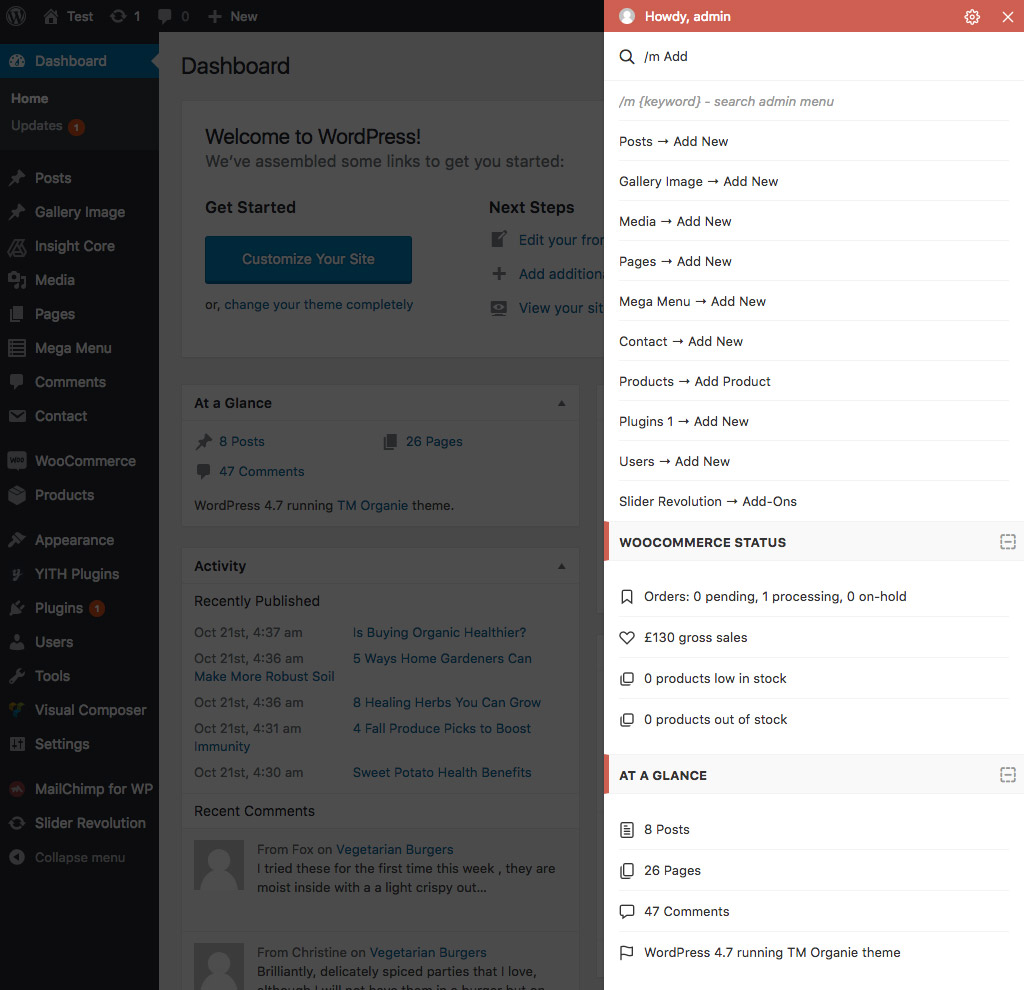Open Sweet Potato Health Benefits post
The image size is (1024, 990).
[442, 773]
